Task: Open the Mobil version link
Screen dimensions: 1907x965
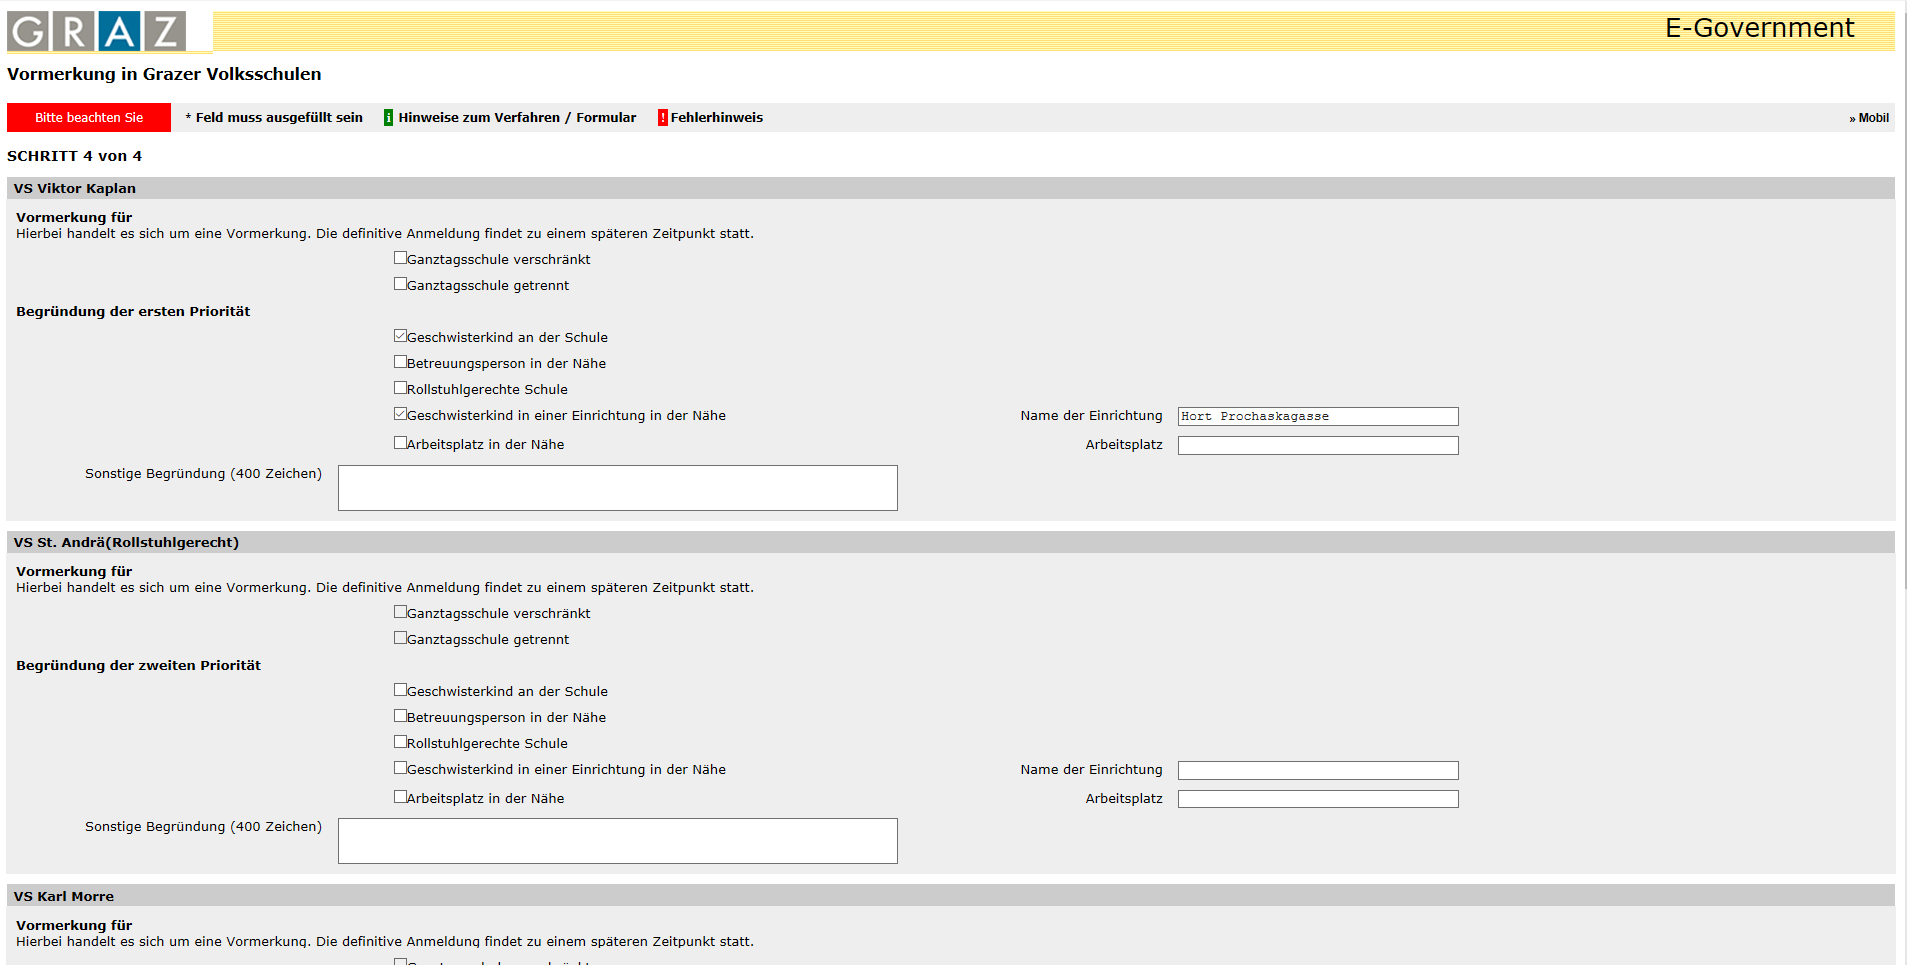Action: tap(1869, 118)
